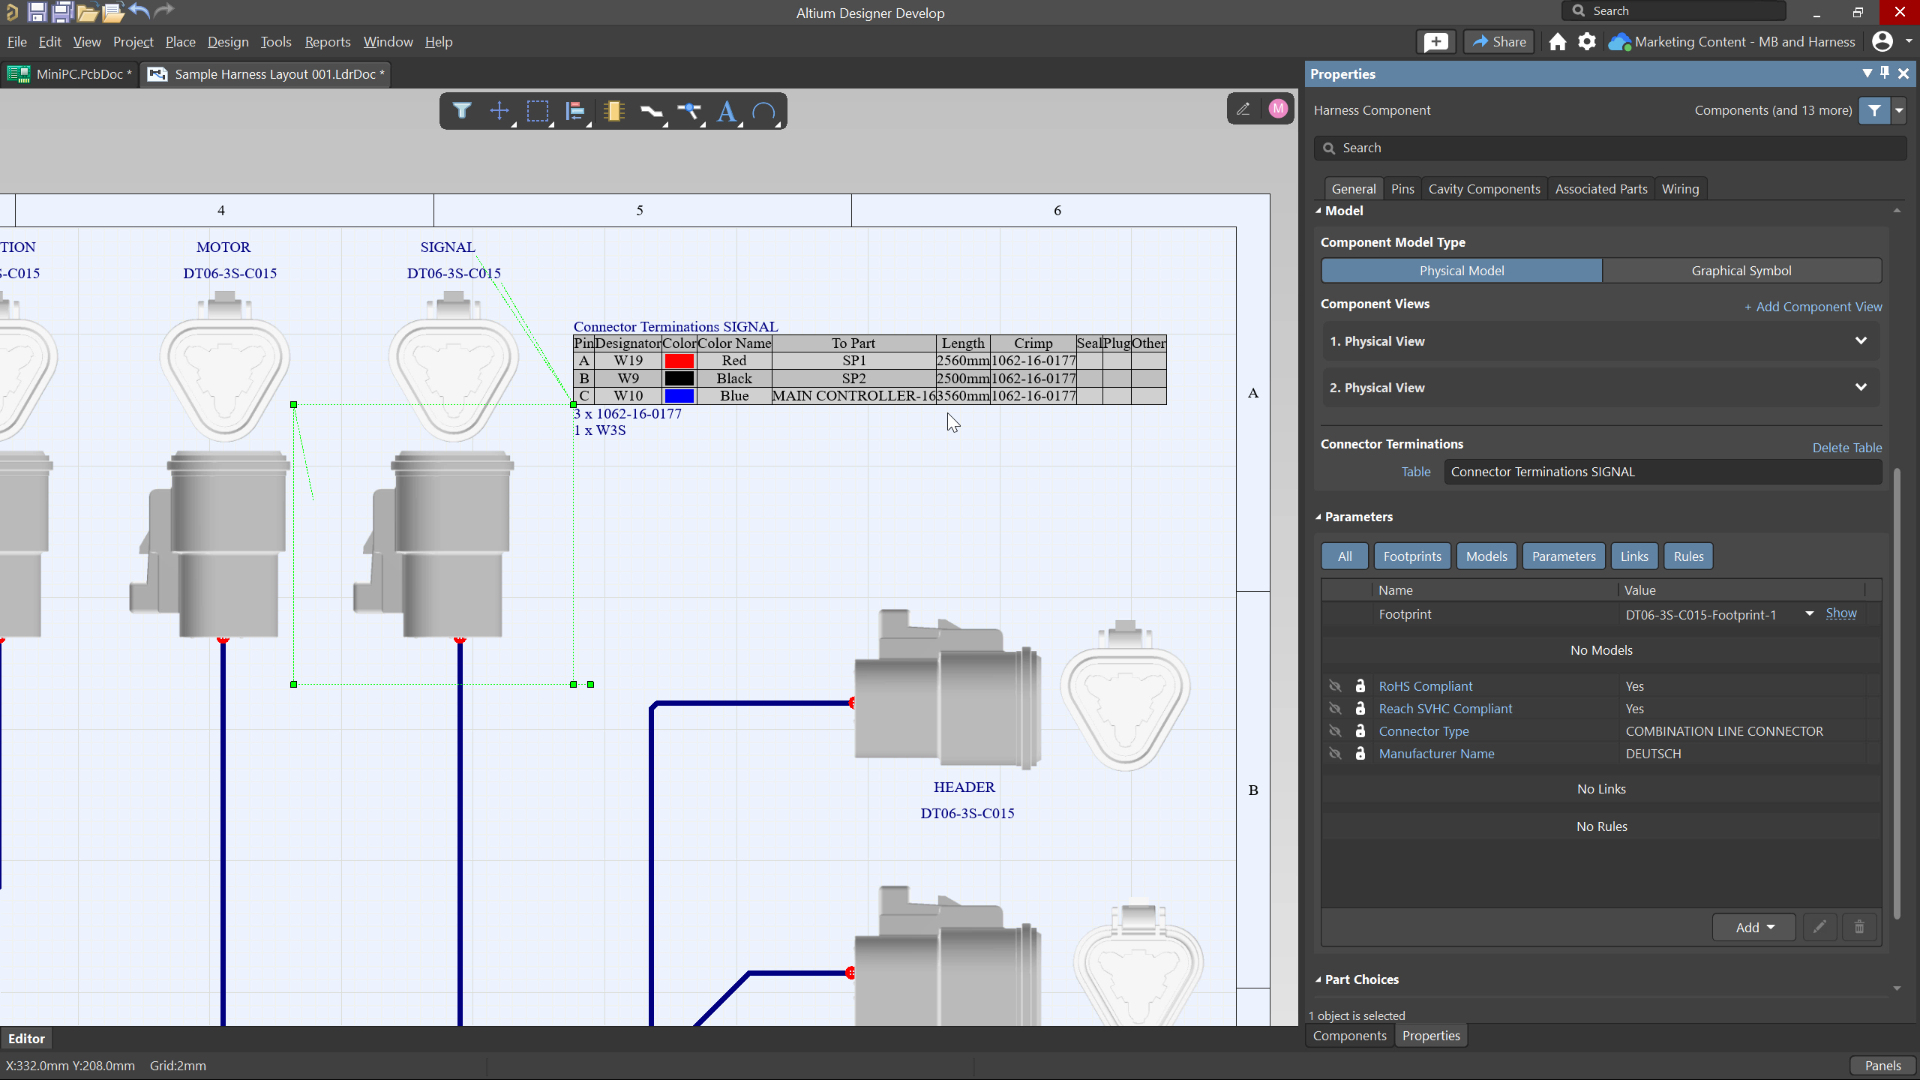
Task: Pick the place splice/junction tool
Action: [689, 111]
